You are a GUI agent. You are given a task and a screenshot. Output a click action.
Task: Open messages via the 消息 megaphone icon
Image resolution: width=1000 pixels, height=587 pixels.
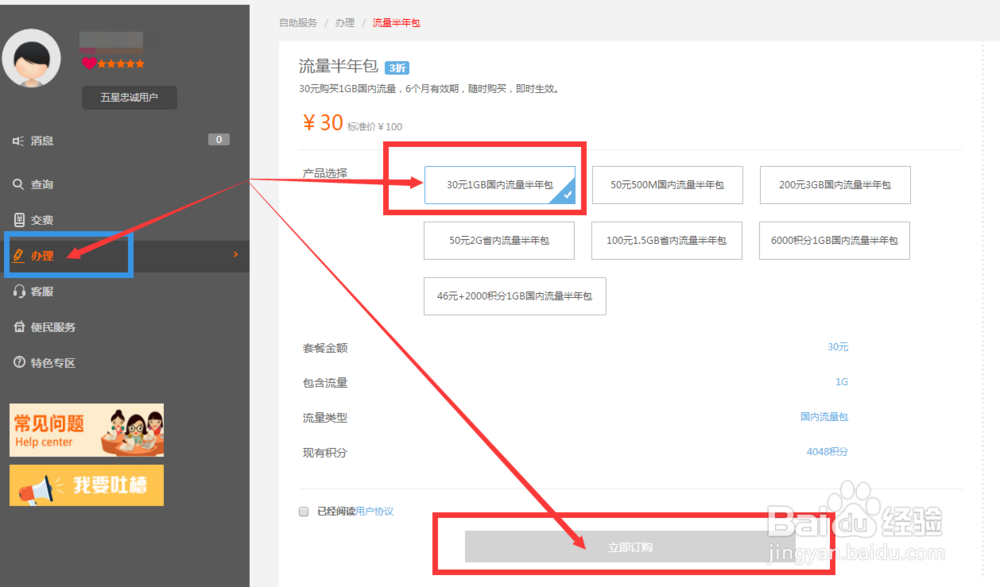point(17,139)
